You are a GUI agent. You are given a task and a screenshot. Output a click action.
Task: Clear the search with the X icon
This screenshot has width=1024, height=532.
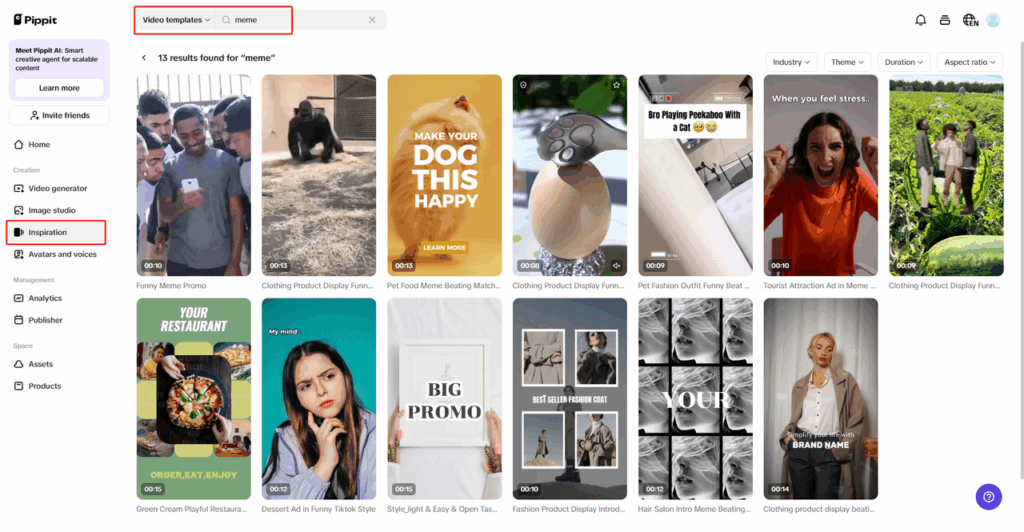click(372, 20)
